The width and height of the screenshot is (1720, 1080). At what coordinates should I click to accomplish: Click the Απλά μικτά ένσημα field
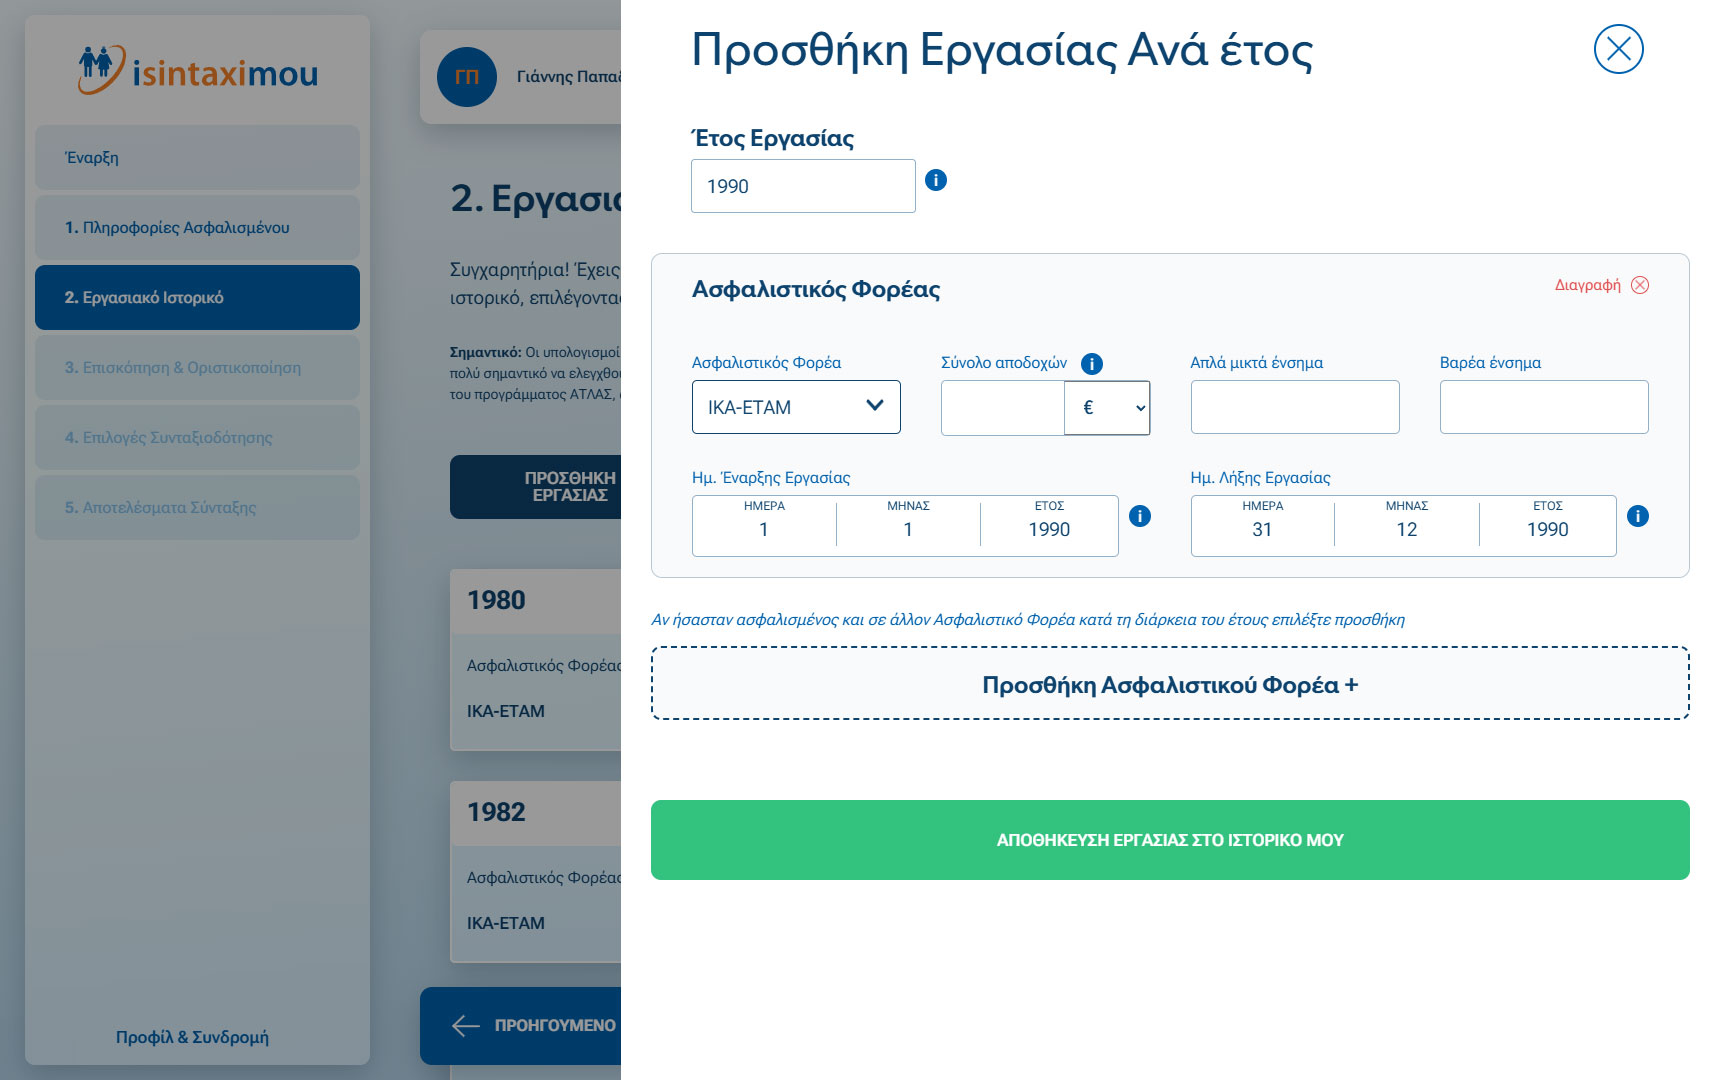[x=1294, y=407]
